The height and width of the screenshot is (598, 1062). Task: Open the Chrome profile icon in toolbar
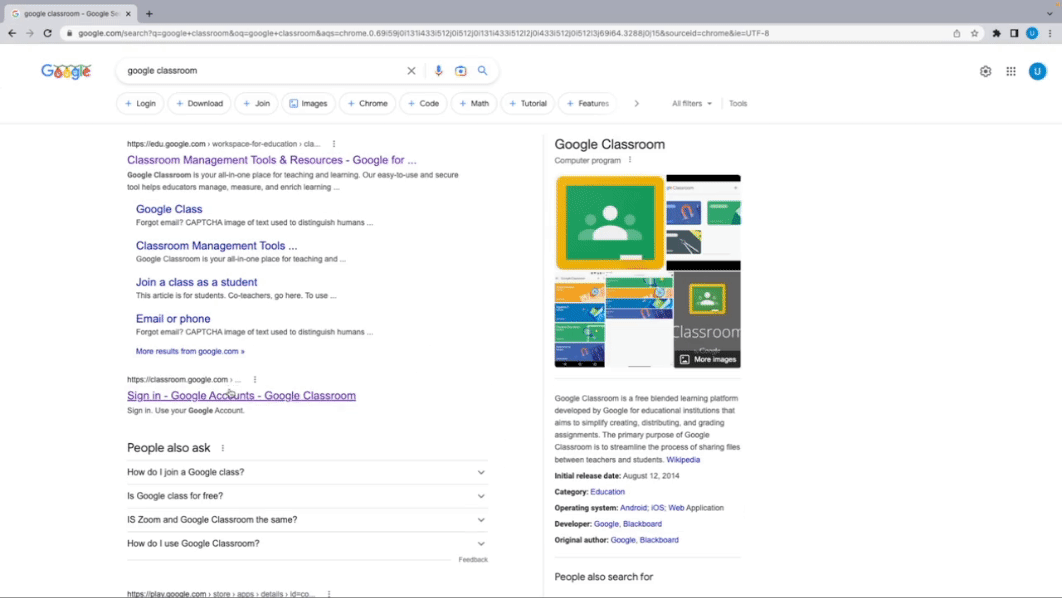pos(1032,33)
